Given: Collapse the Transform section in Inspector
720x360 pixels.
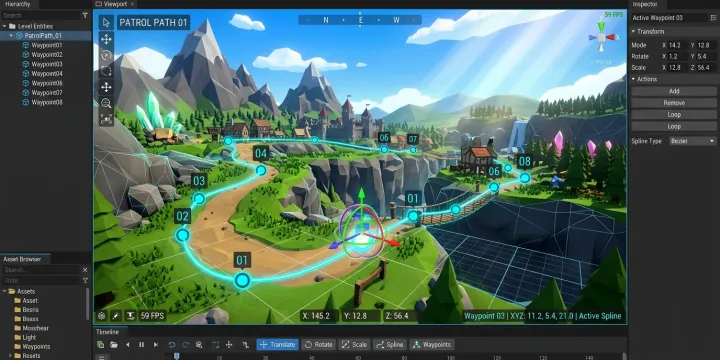Looking at the screenshot, I should coord(633,32).
